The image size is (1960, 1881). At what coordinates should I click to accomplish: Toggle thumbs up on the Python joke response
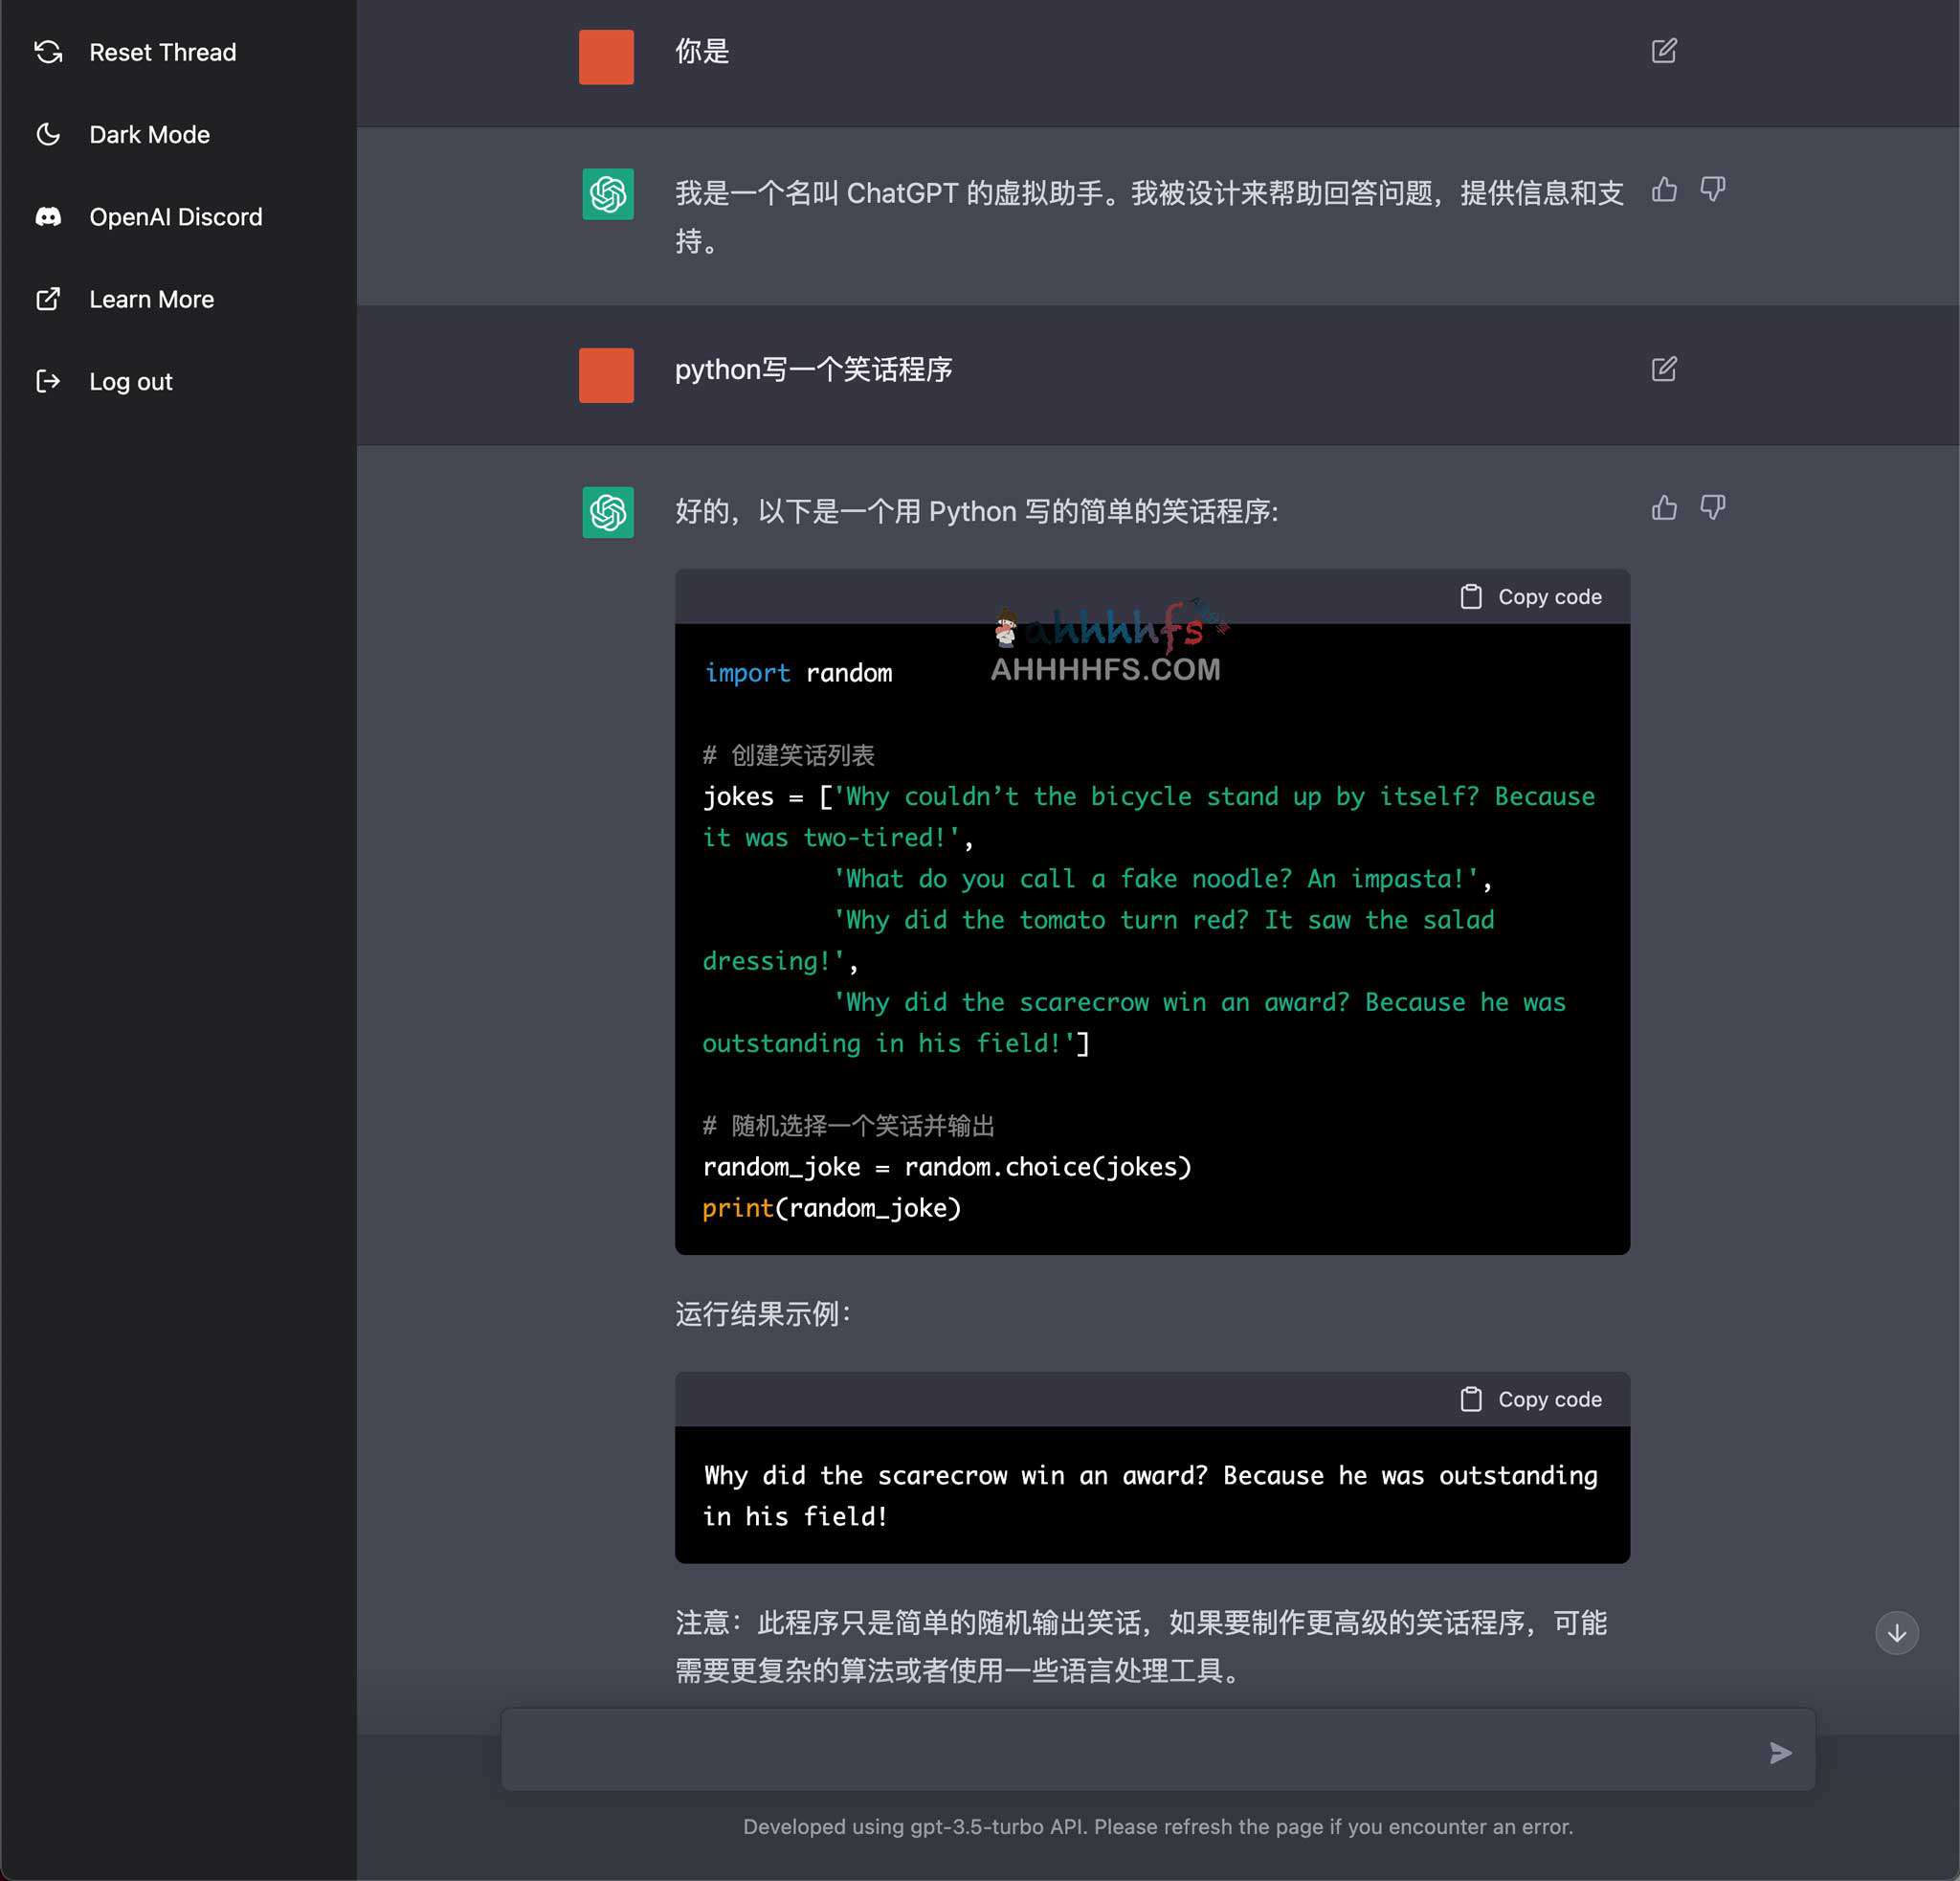1665,508
